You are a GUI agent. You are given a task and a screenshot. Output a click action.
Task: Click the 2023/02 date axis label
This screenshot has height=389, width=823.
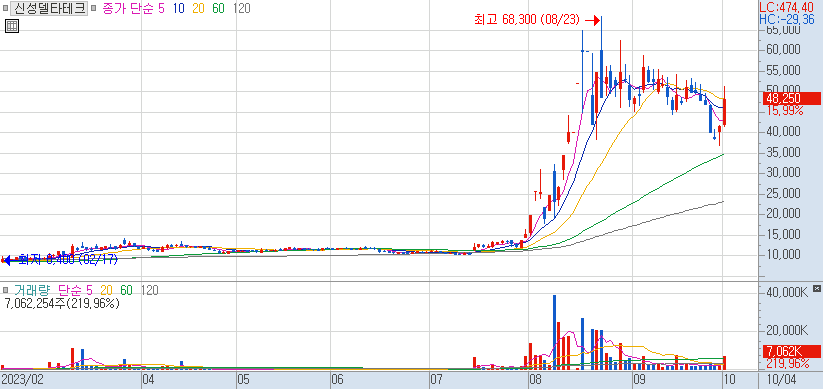point(21,379)
